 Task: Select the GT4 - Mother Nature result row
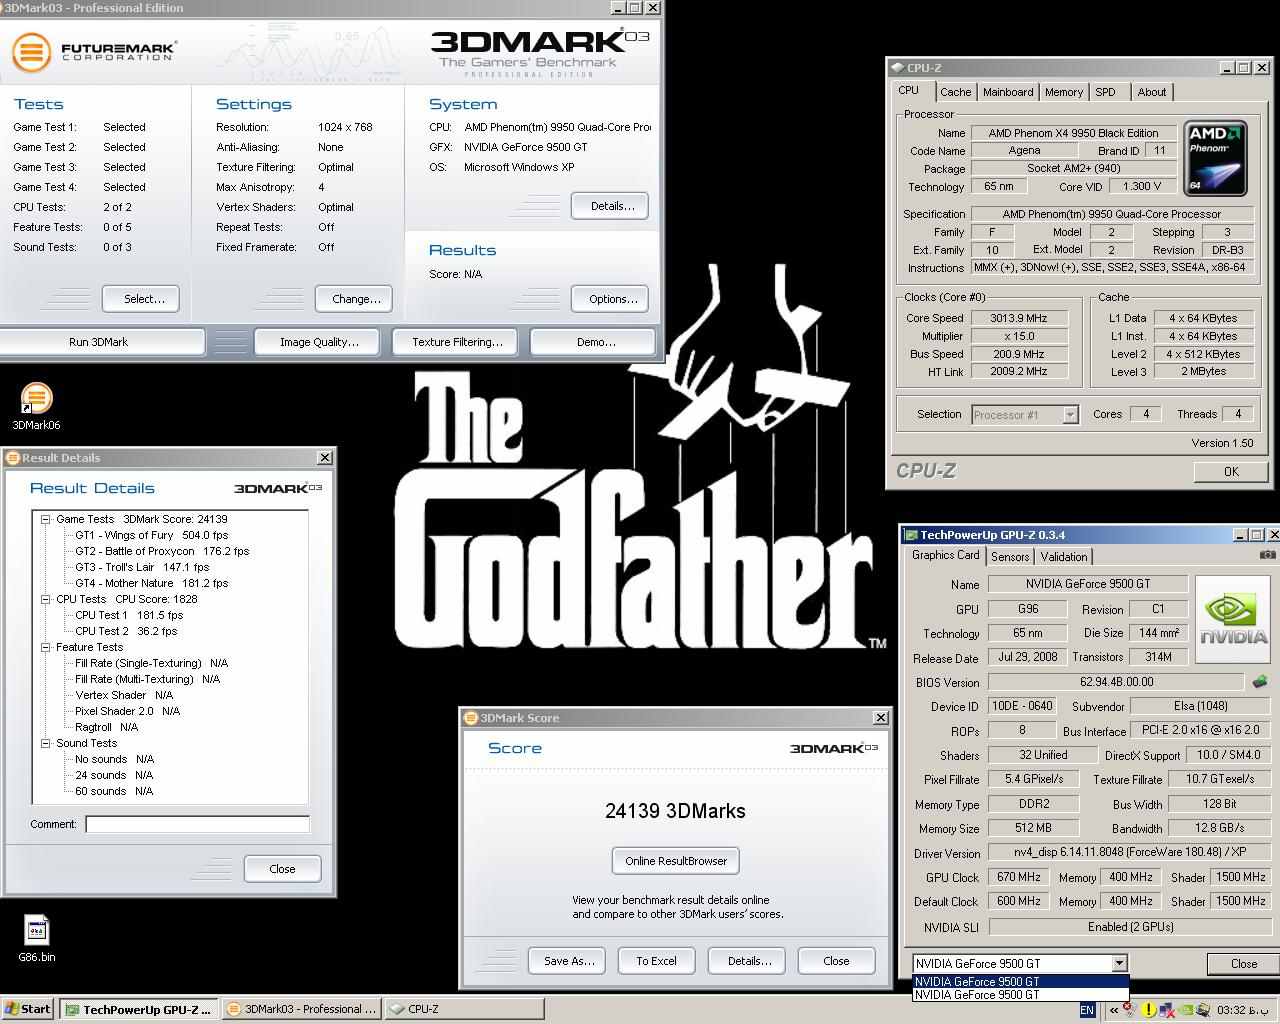151,583
